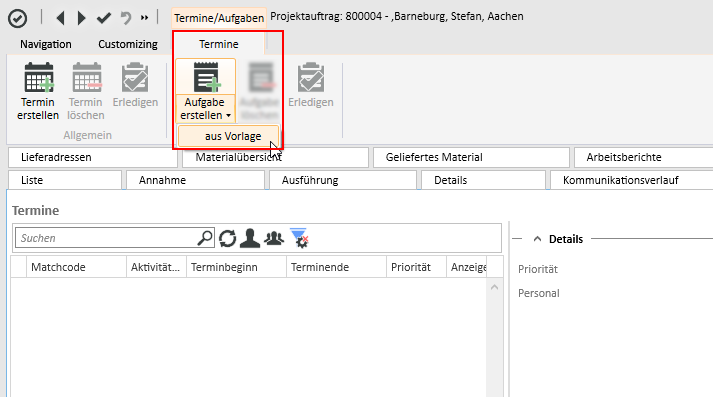Switch to the Arbeitsberichte tab
This screenshot has width=713, height=397.
click(643, 157)
